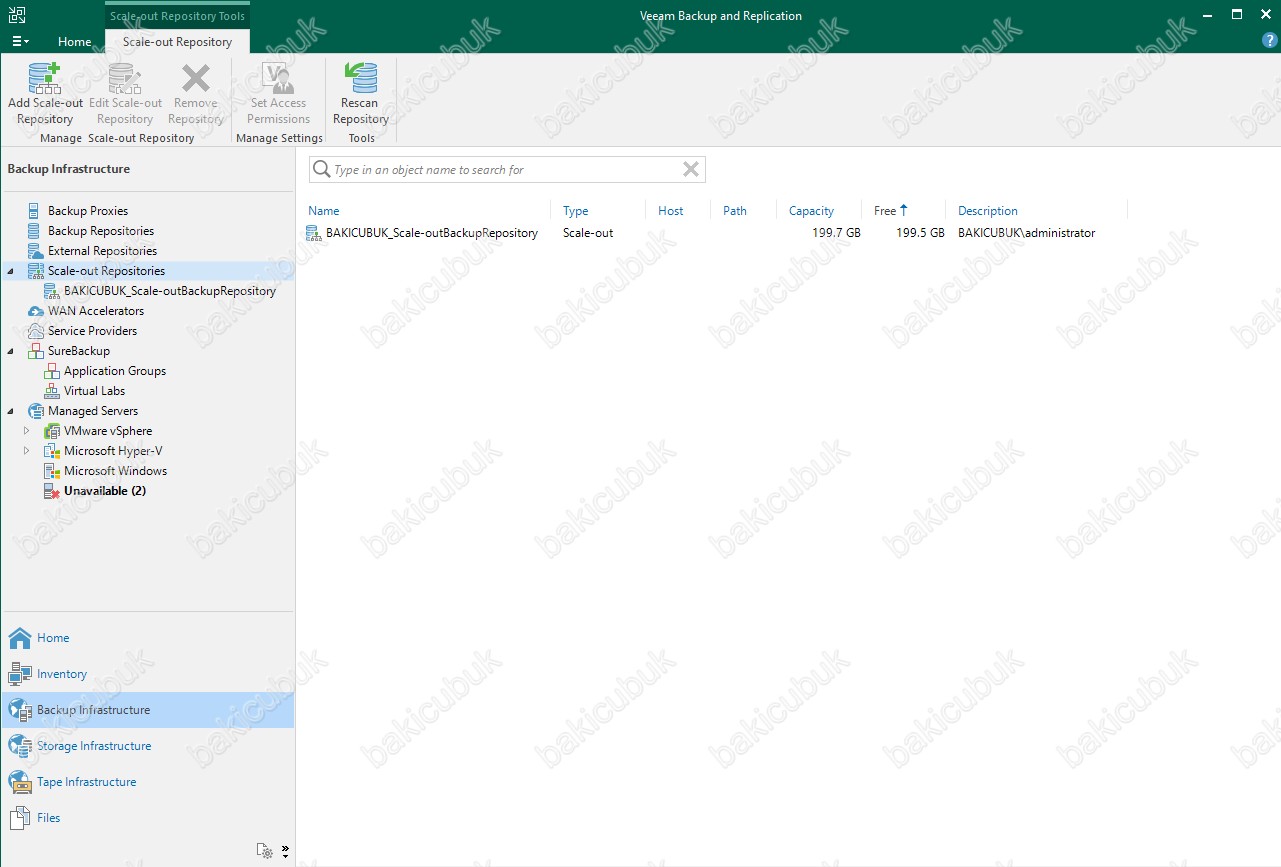The image size is (1281, 867).
Task: Sort by the Name column header
Action: click(323, 211)
